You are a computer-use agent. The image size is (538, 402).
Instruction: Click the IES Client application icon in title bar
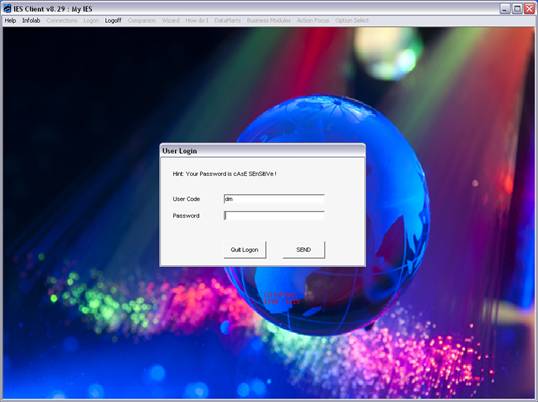click(7, 8)
